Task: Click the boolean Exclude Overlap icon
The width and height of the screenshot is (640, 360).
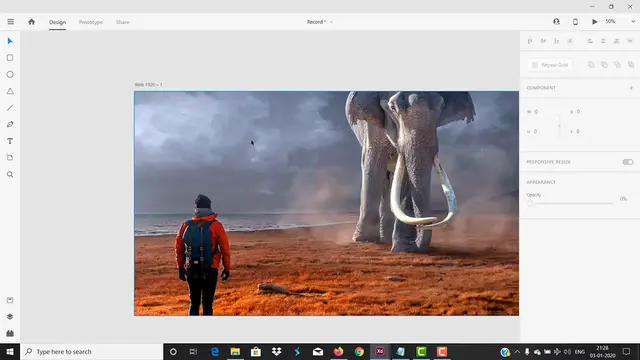Action: [631, 64]
